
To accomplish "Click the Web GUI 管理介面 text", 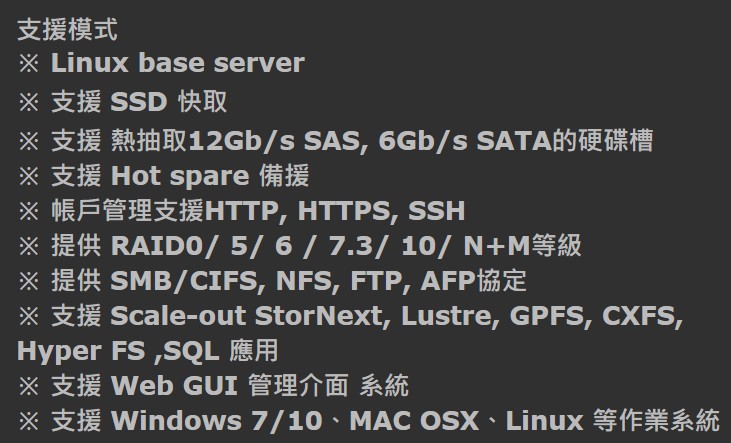I will (x=229, y=386).
